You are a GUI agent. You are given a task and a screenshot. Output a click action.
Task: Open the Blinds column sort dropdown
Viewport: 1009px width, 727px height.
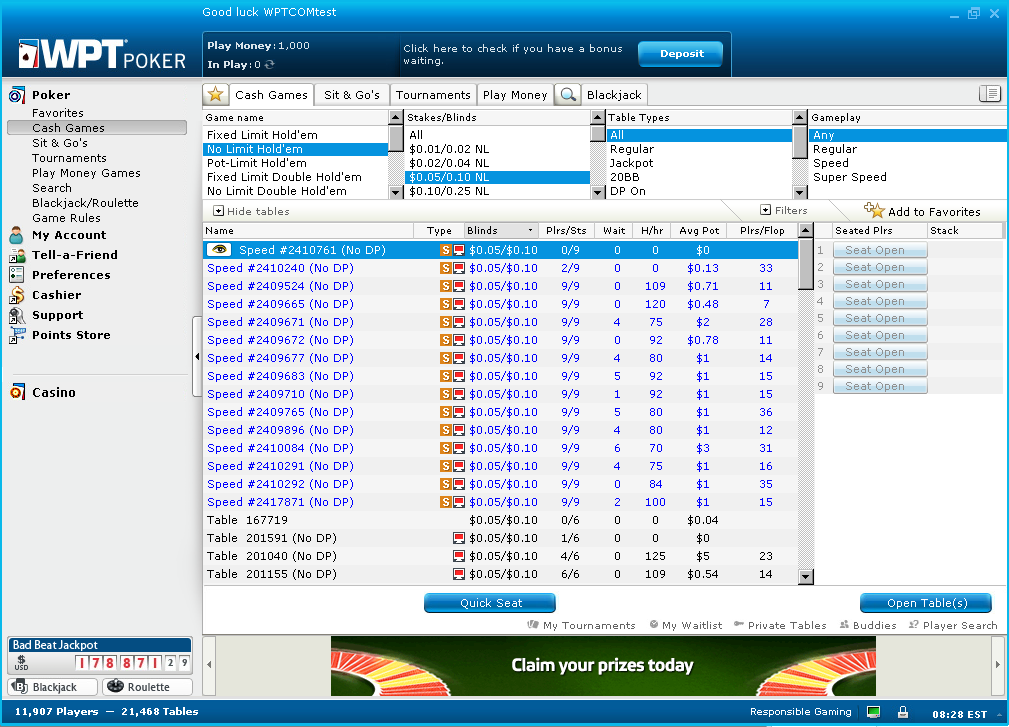(530, 230)
